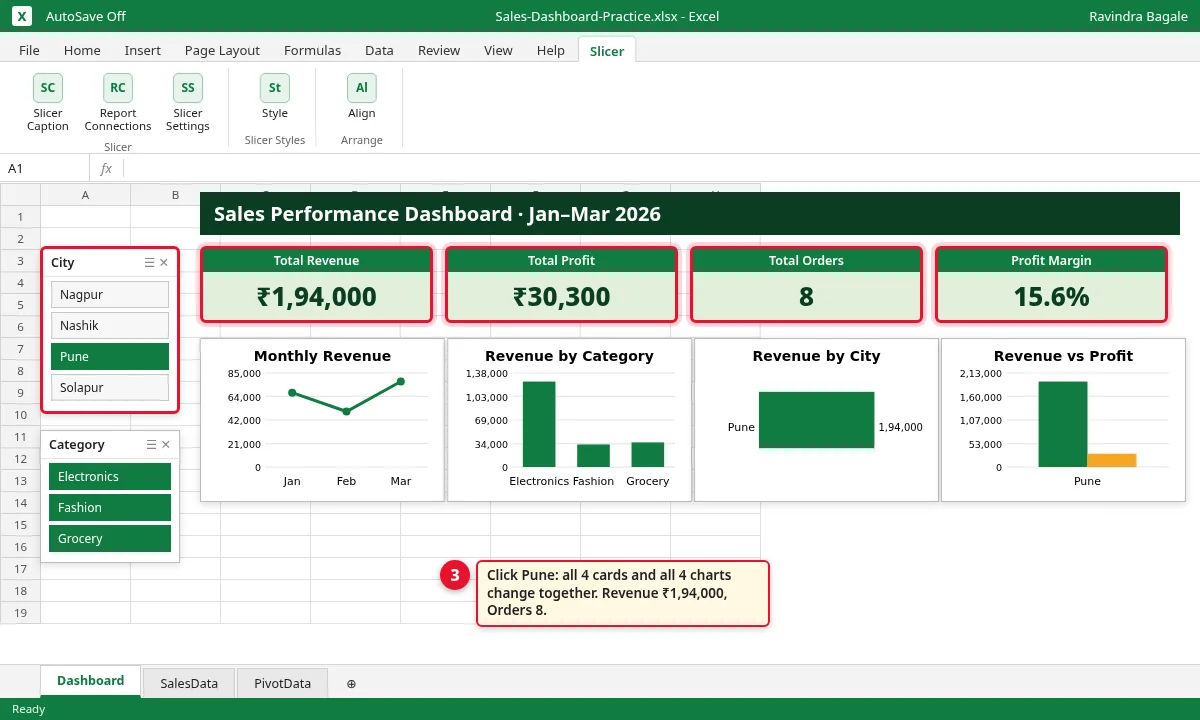The height and width of the screenshot is (720, 1200).
Task: Switch to the Home ribbon tab
Action: pyautogui.click(x=82, y=50)
